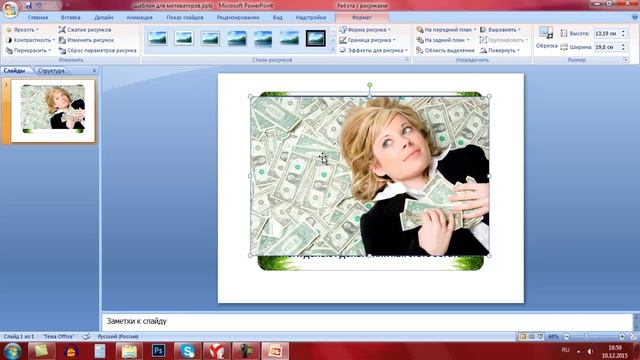Viewport: 640px width, 360px height.
Task: Switch to slide sorter view icon
Action: pyautogui.click(x=531, y=337)
